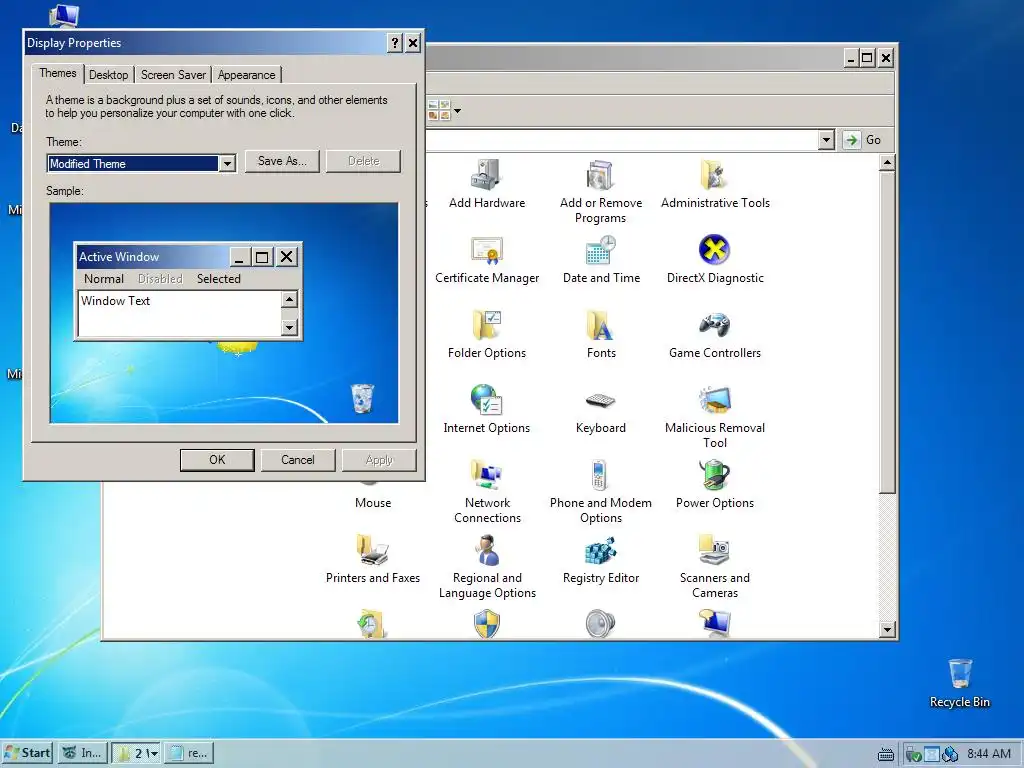Open the Fonts folder icon

click(x=600, y=325)
